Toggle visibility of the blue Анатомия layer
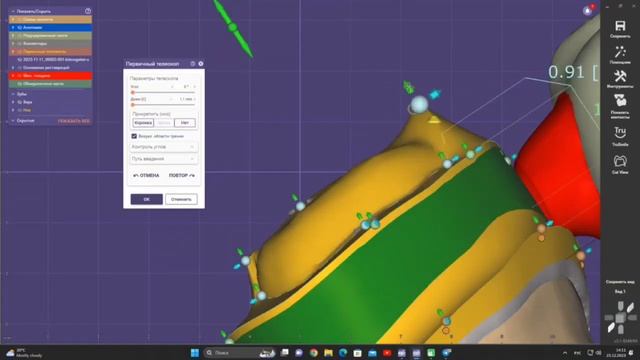640x360 pixels. click(x=19, y=27)
